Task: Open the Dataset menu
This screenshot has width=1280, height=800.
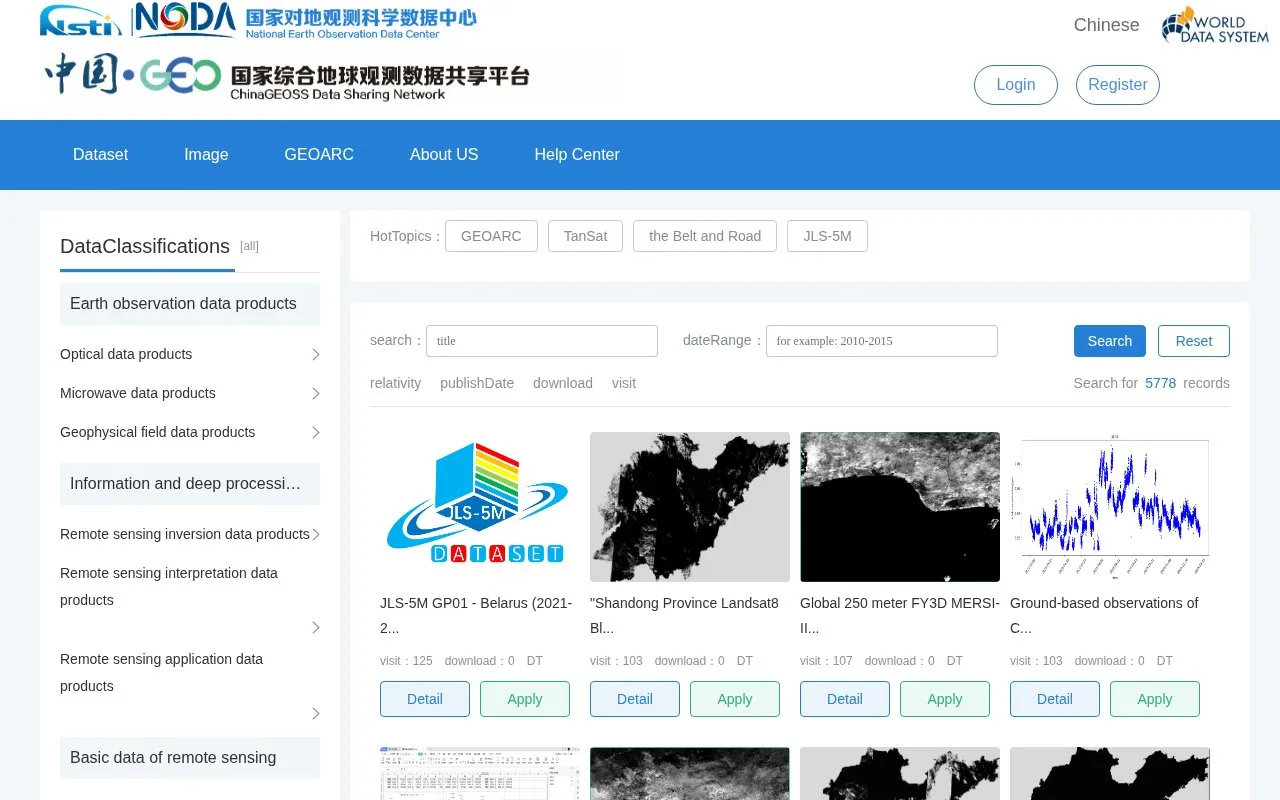Action: pyautogui.click(x=101, y=155)
